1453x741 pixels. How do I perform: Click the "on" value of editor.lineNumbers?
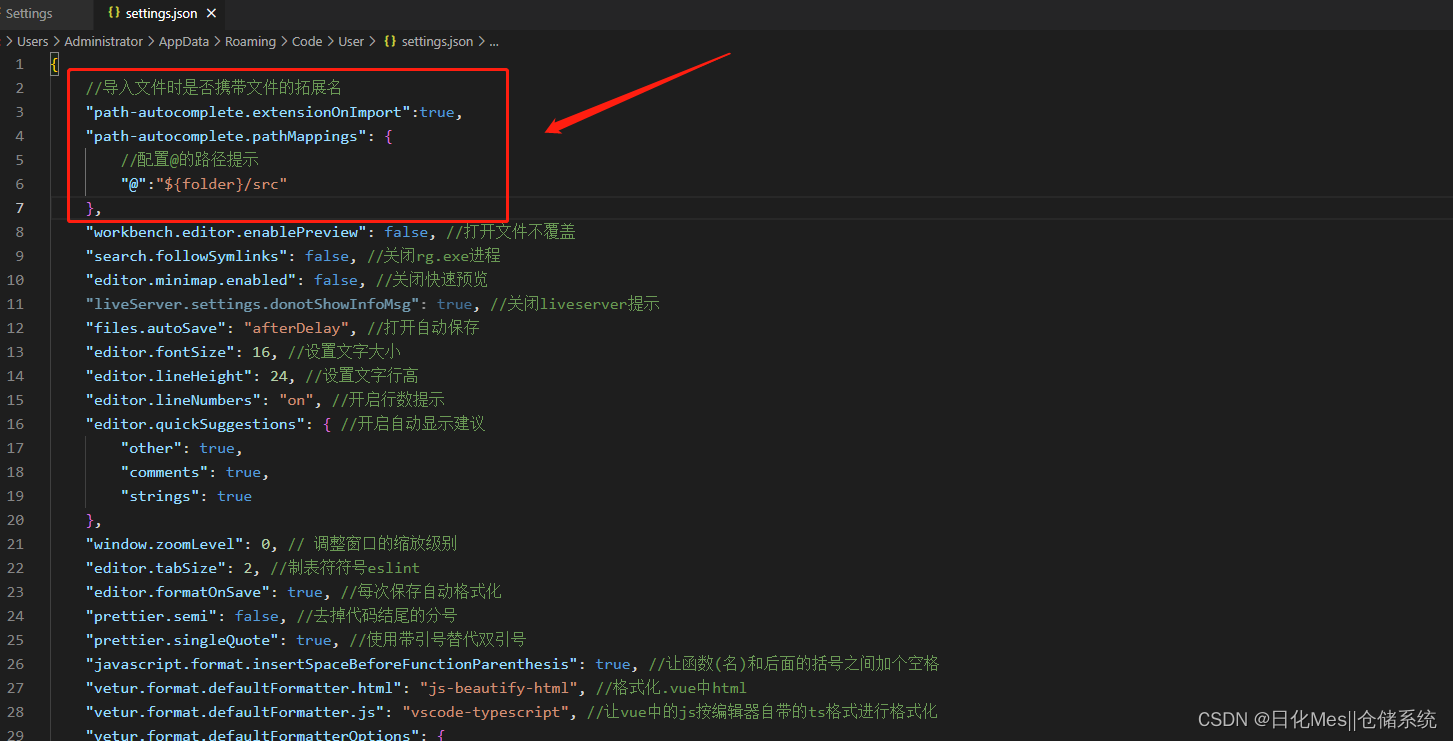tap(296, 400)
